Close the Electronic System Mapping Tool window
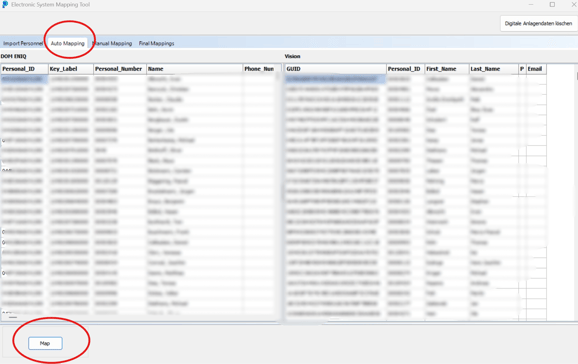The width and height of the screenshot is (578, 364). coord(573,4)
